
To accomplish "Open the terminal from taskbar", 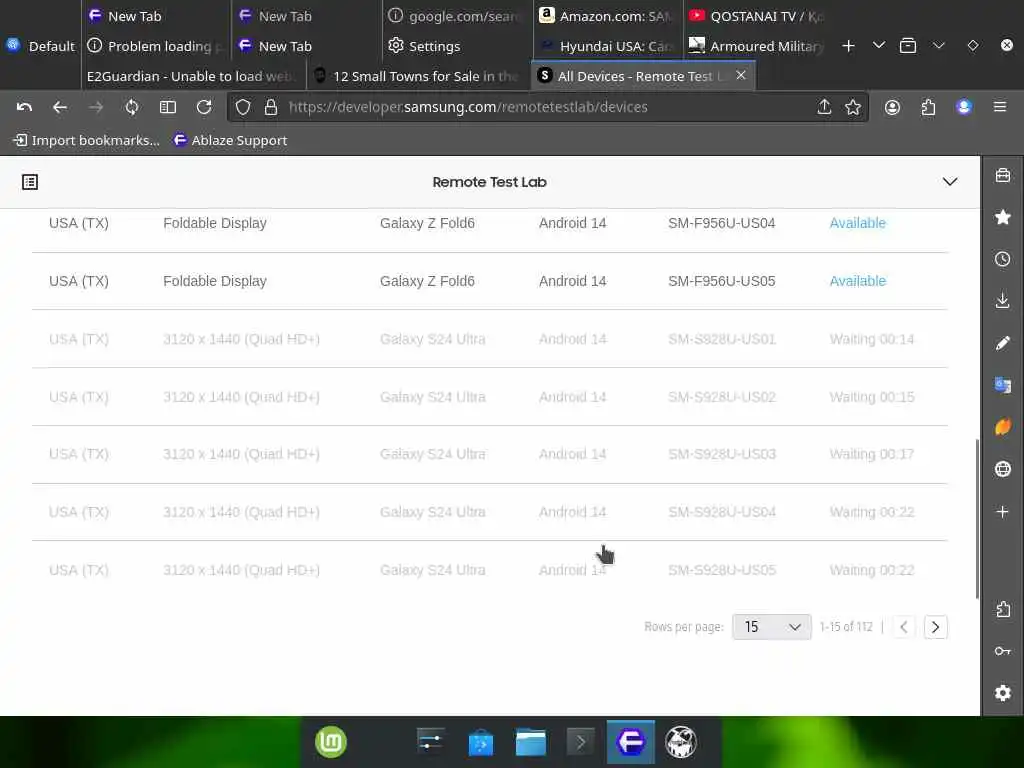I will tap(580, 743).
